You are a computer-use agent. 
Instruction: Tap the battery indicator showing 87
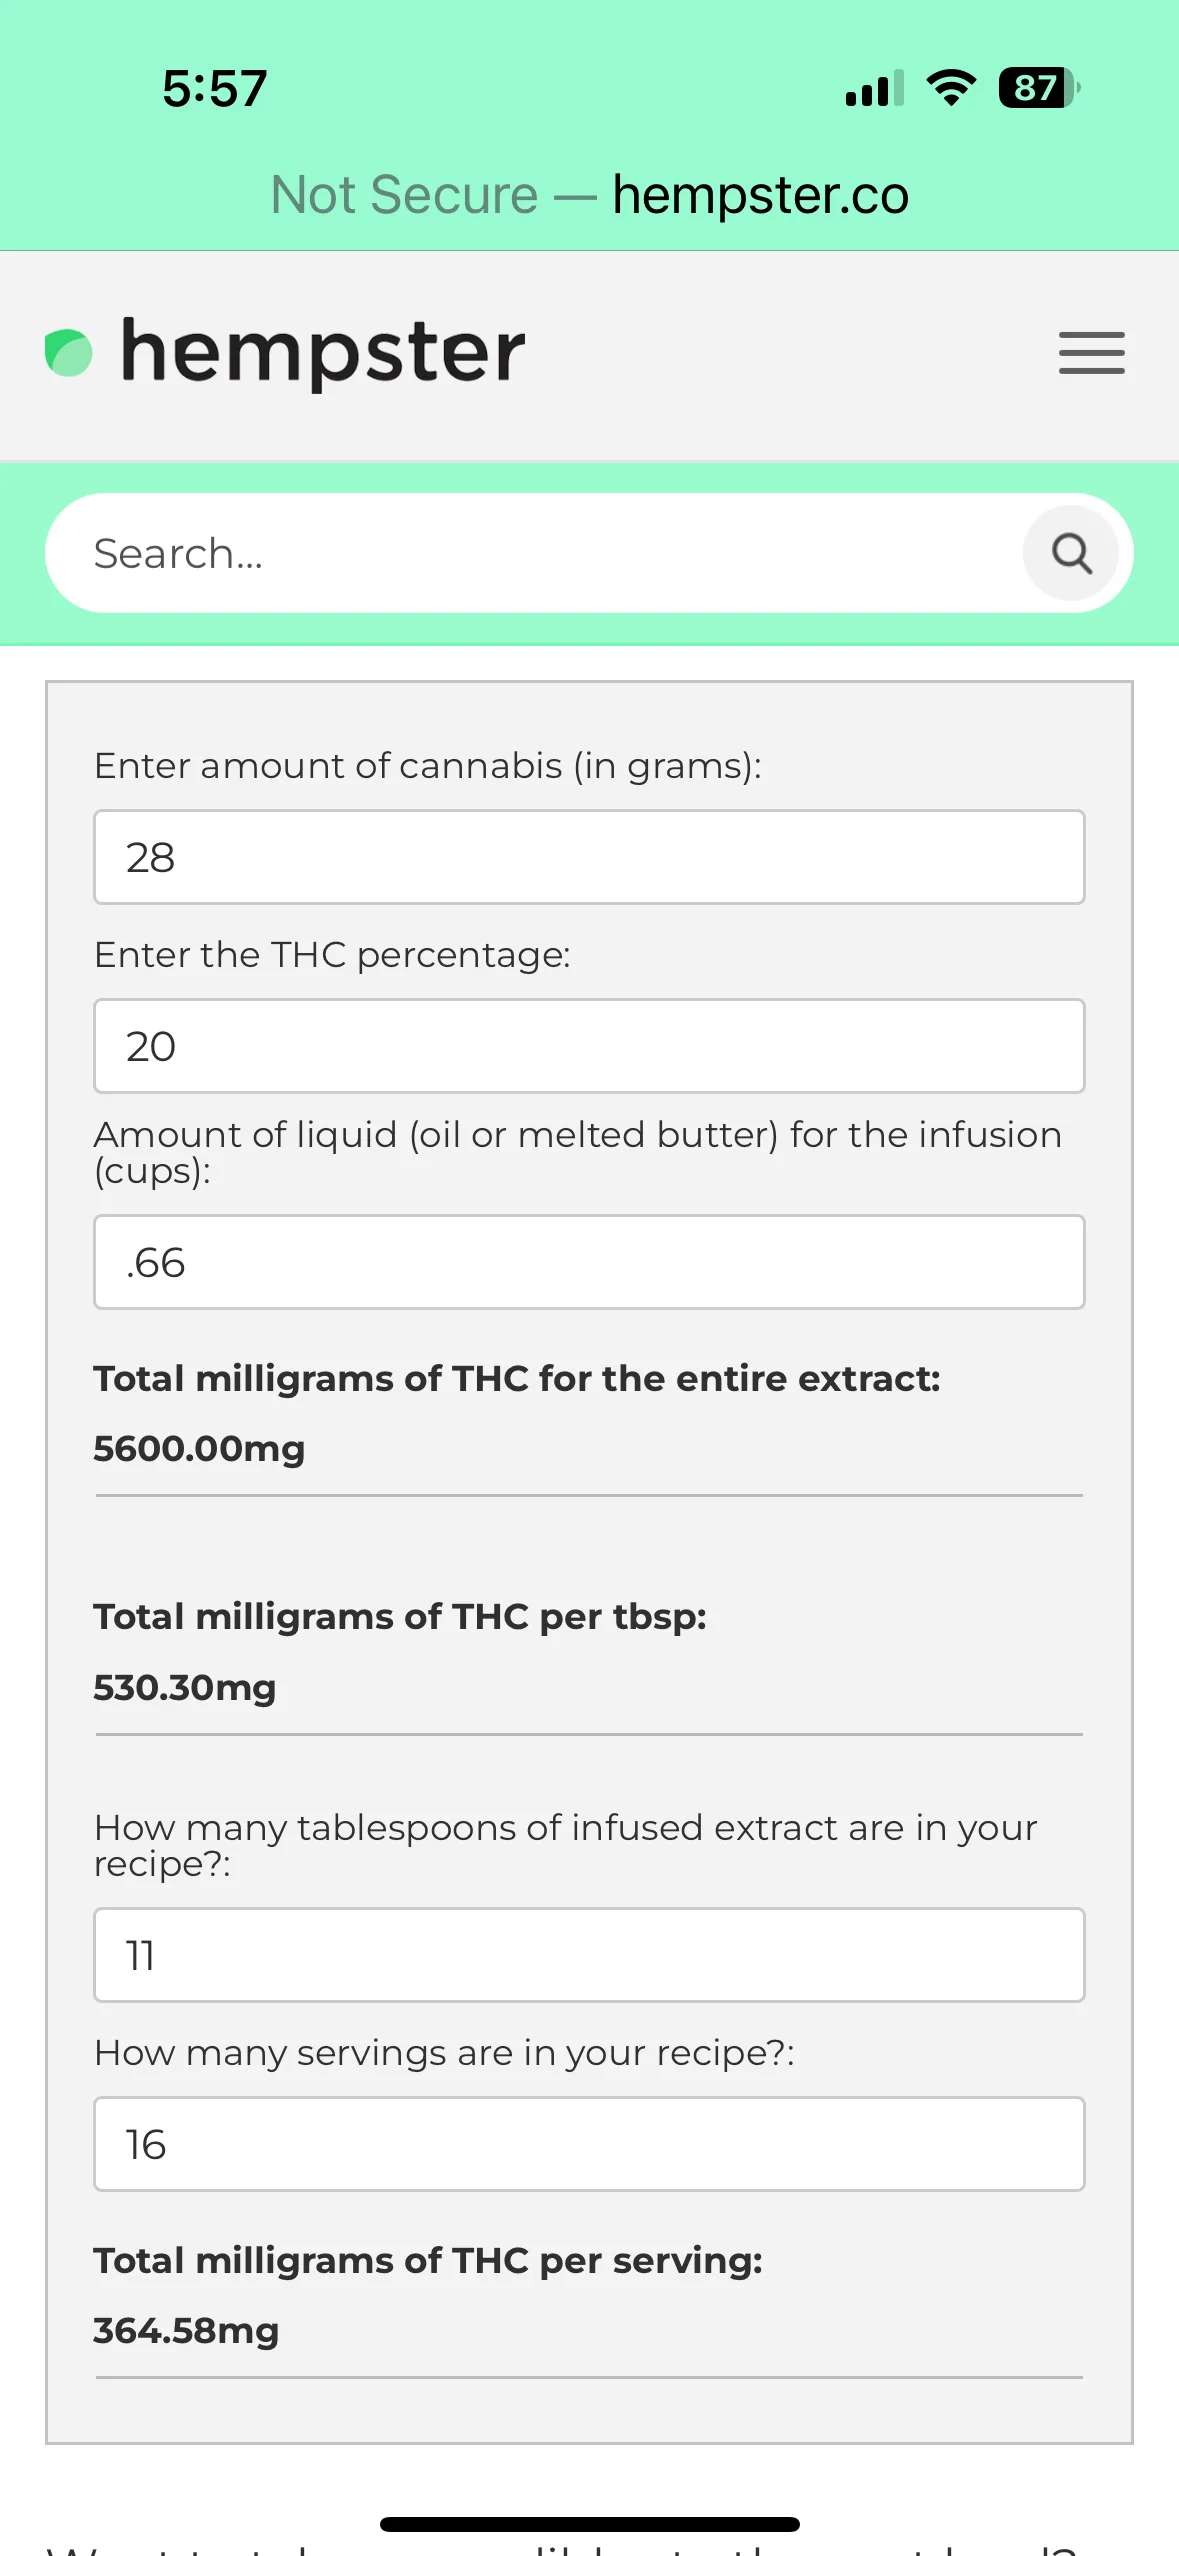(1039, 88)
